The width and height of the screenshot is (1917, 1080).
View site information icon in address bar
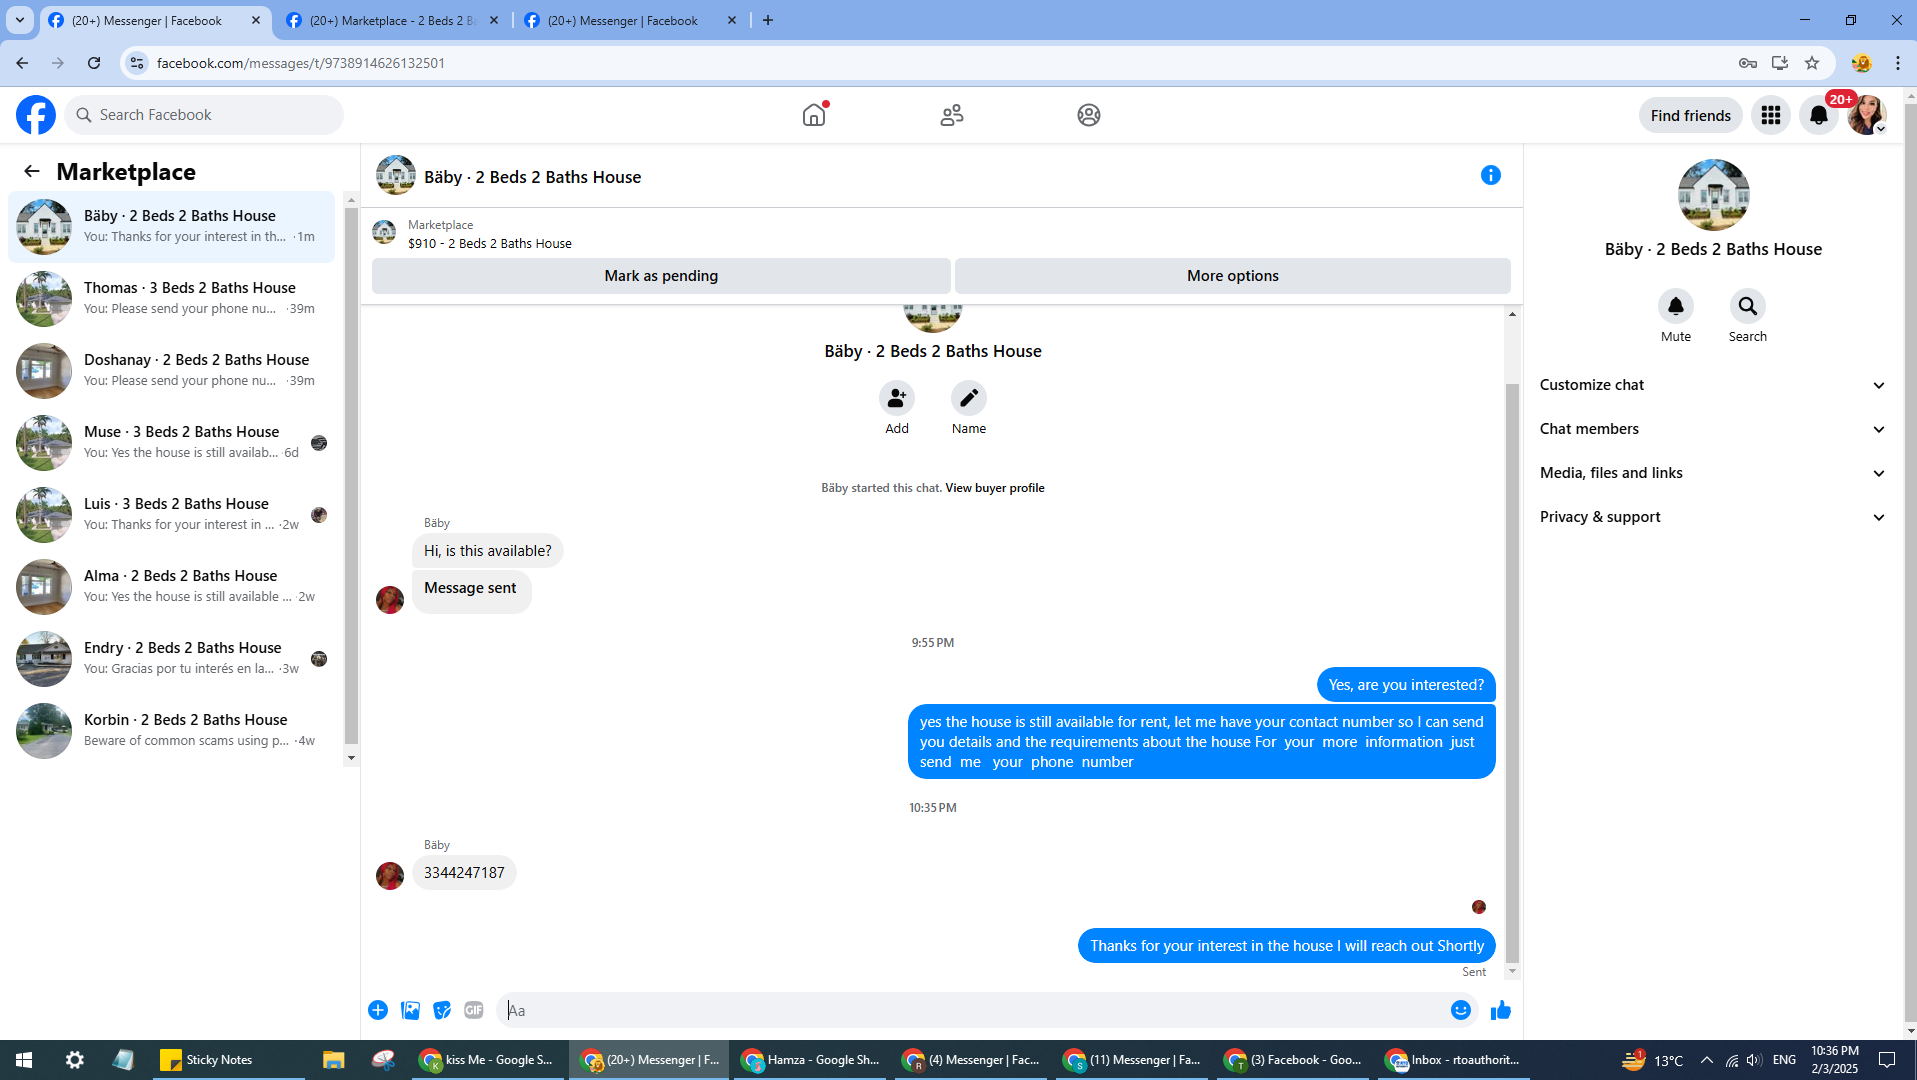(137, 63)
